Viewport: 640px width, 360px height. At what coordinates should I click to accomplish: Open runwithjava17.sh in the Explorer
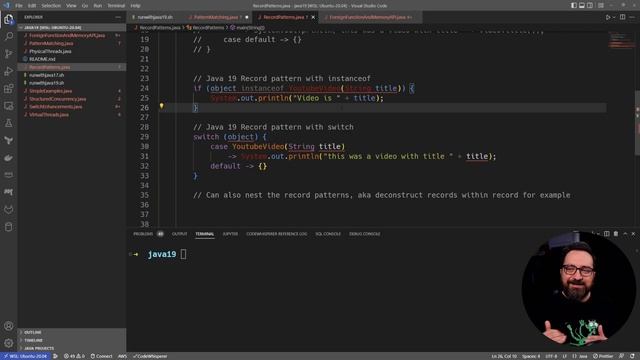pyautogui.click(x=47, y=75)
